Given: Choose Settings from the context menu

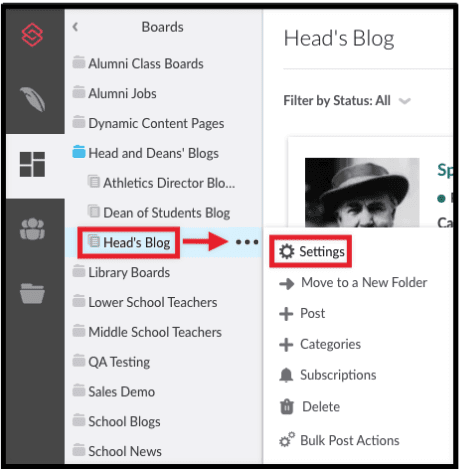Looking at the screenshot, I should [x=311, y=251].
